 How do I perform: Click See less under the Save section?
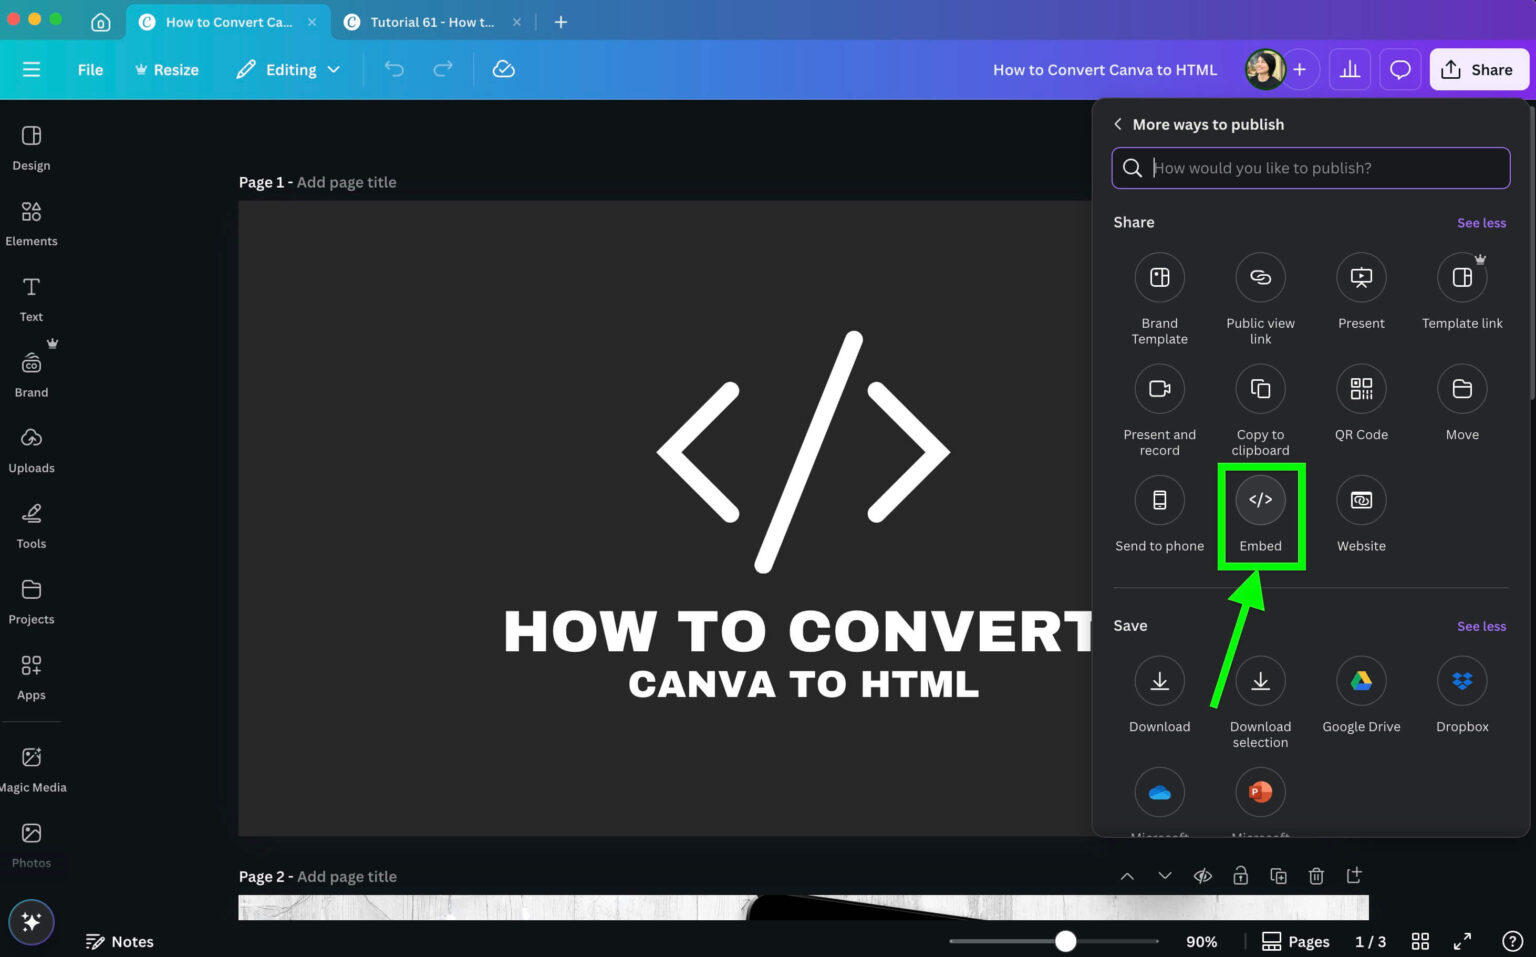point(1481,626)
